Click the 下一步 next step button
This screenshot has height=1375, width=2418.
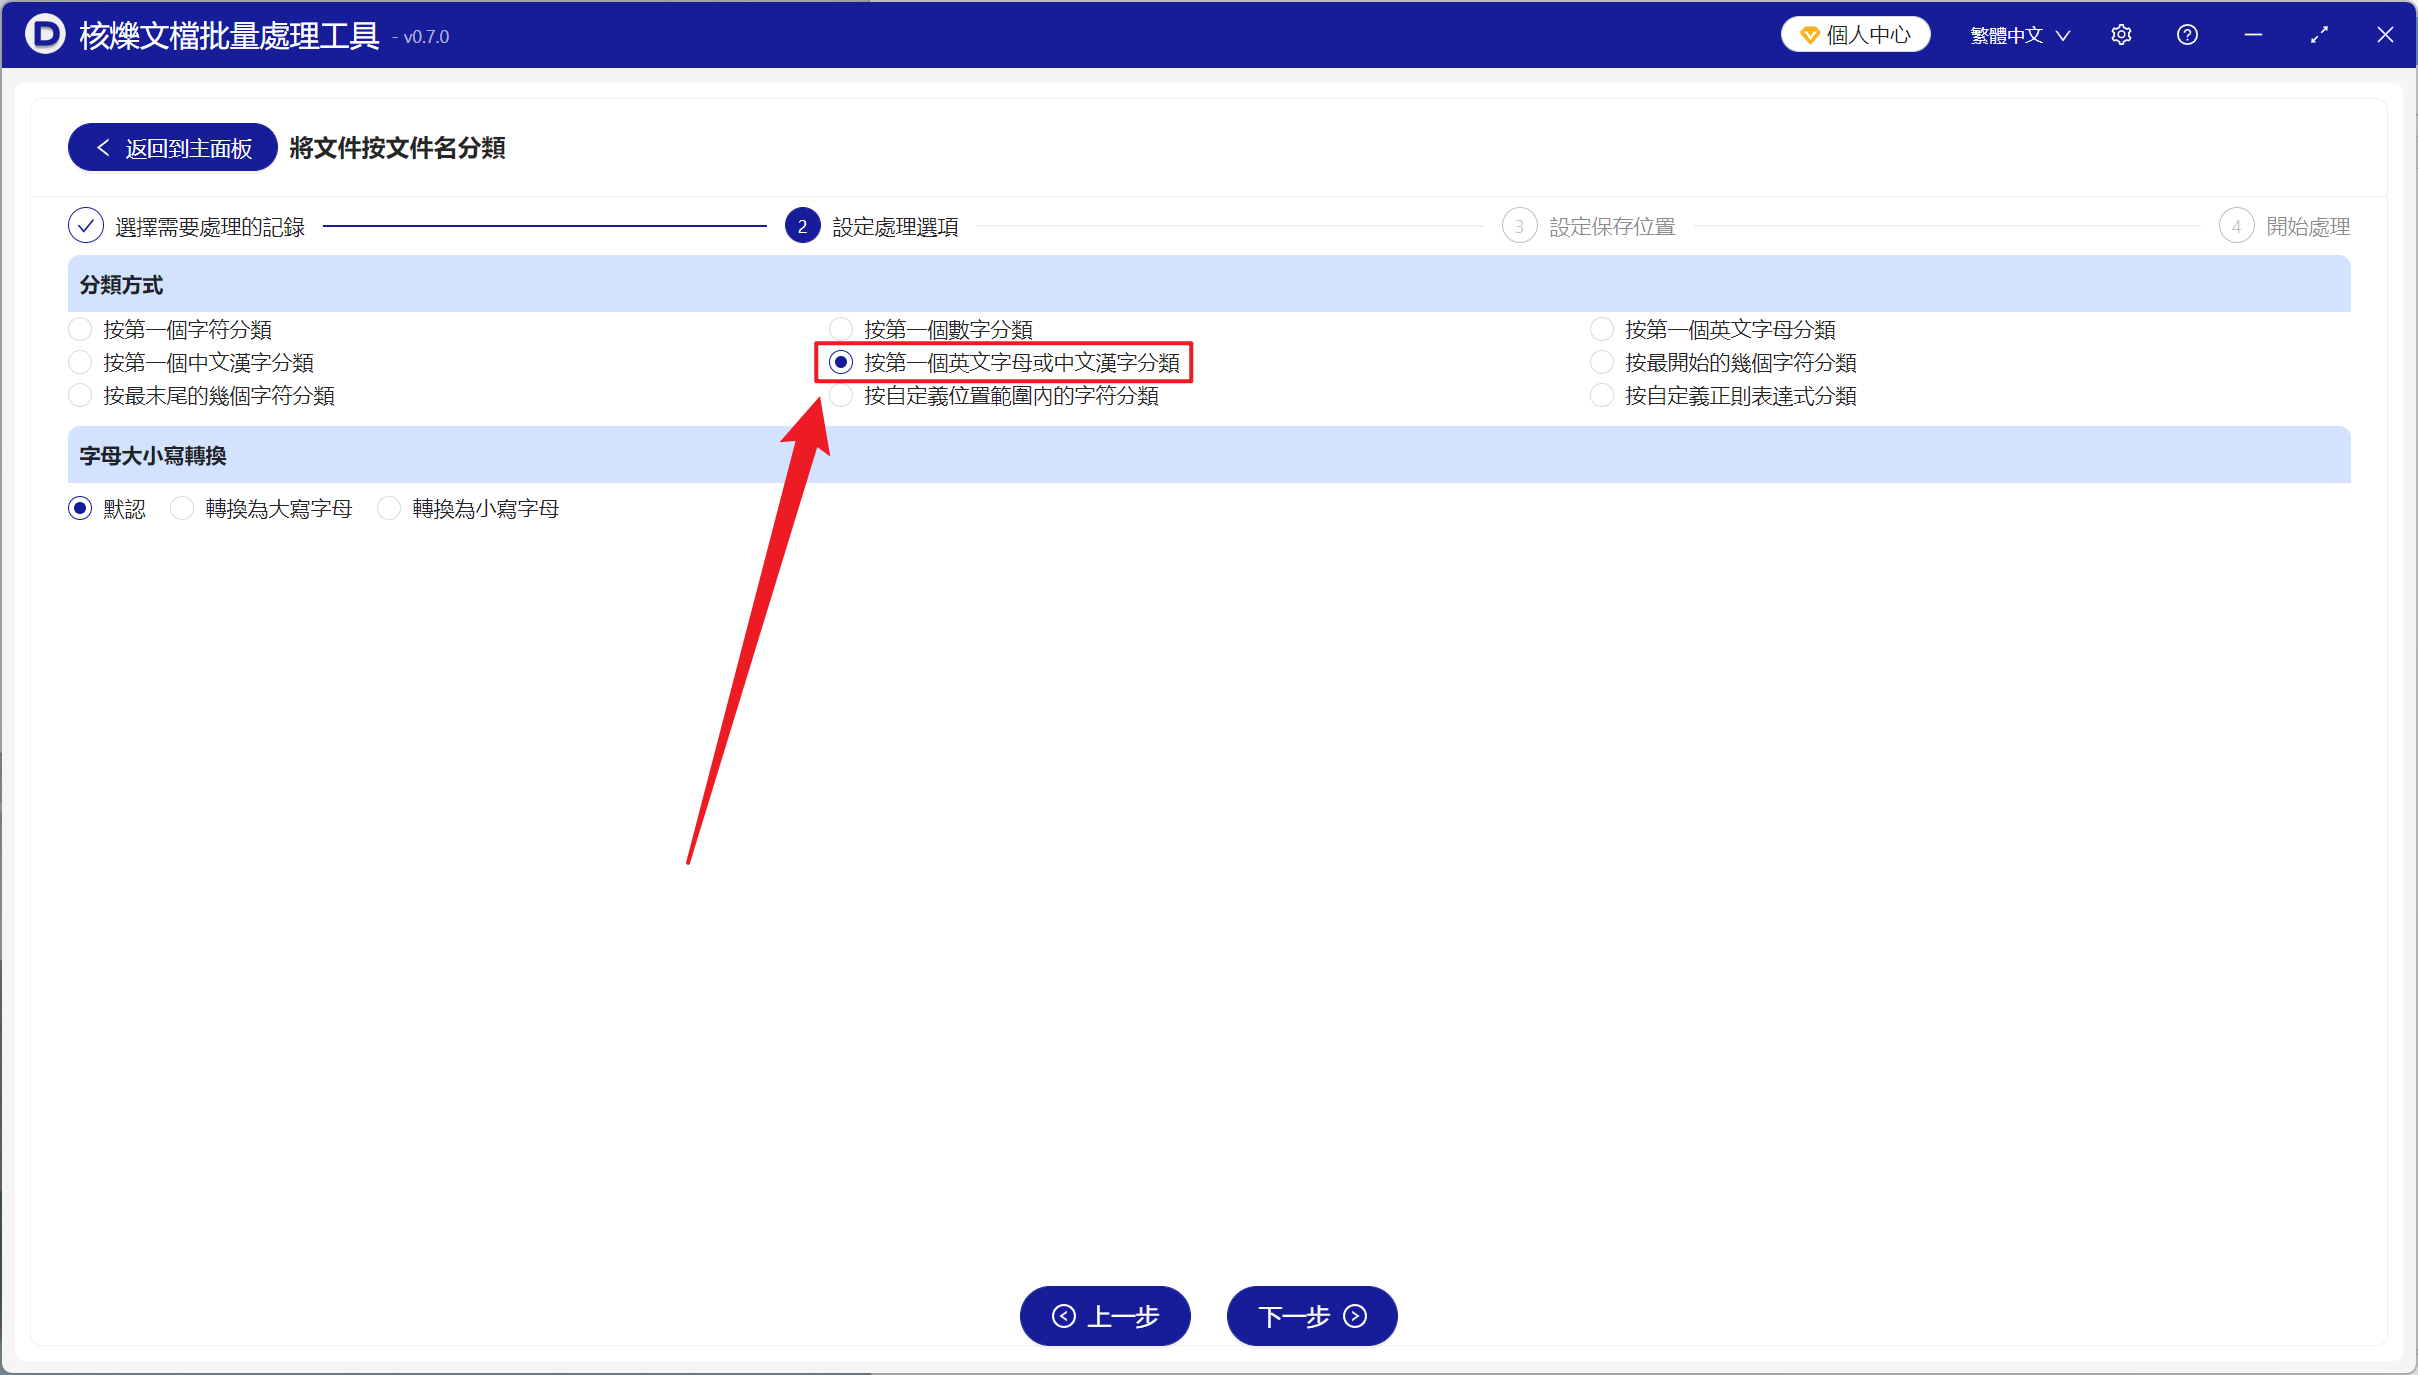(x=1311, y=1315)
